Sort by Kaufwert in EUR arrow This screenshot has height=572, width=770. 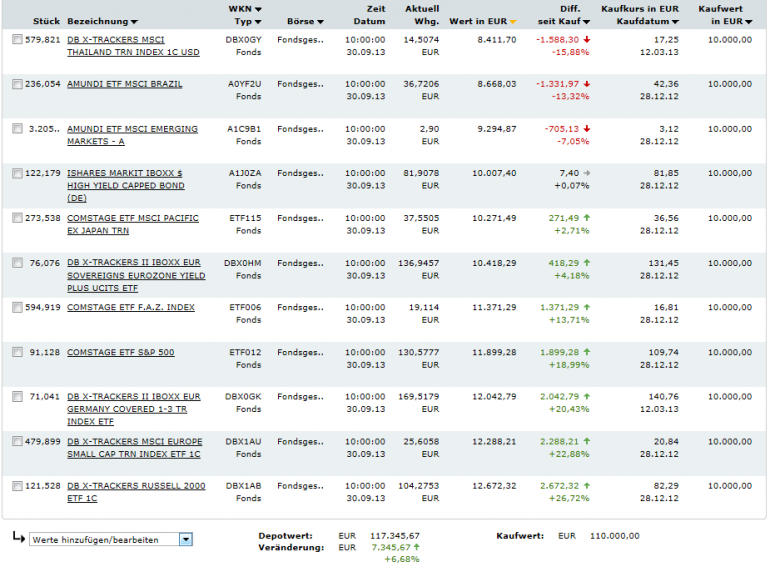[x=749, y=21]
